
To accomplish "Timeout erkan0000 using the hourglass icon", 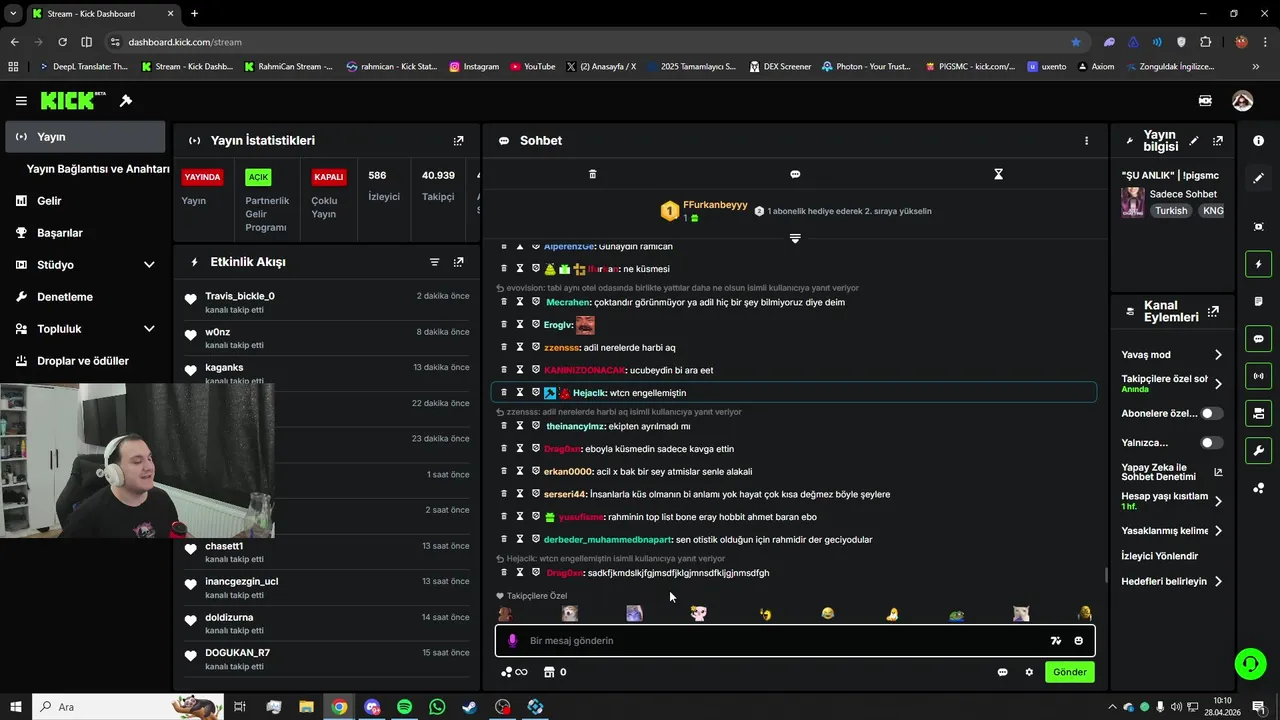I will 520,471.
